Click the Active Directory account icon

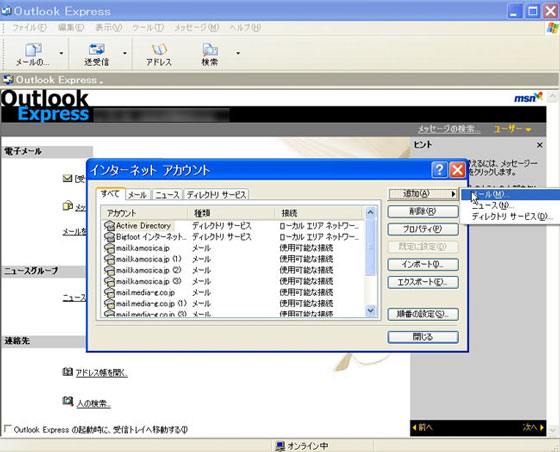[109, 226]
